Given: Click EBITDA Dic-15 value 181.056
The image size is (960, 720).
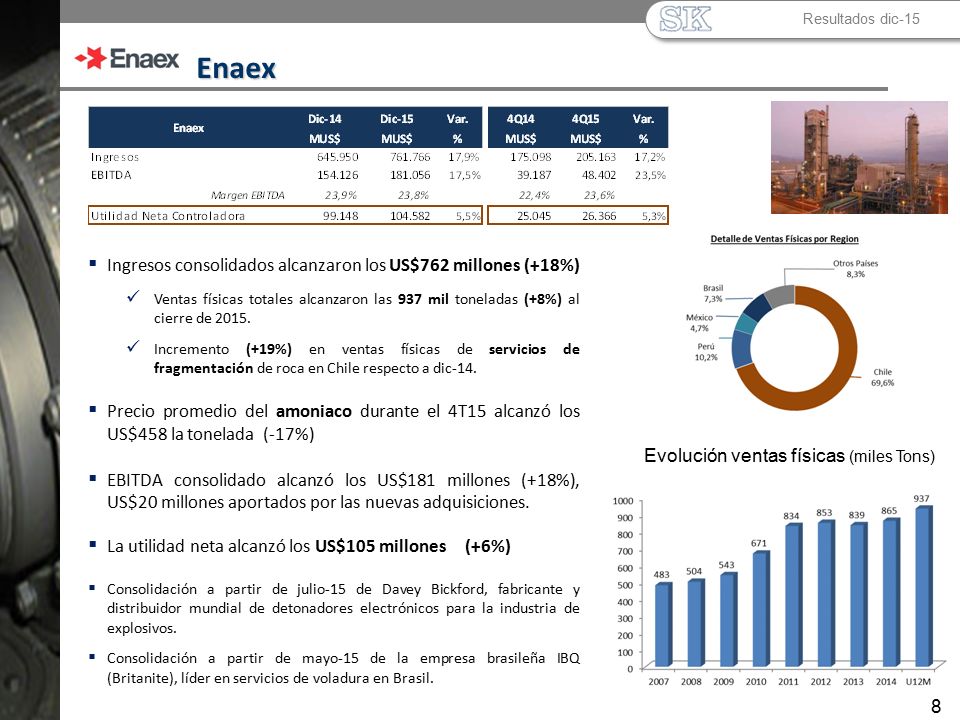Looking at the screenshot, I should (410, 175).
